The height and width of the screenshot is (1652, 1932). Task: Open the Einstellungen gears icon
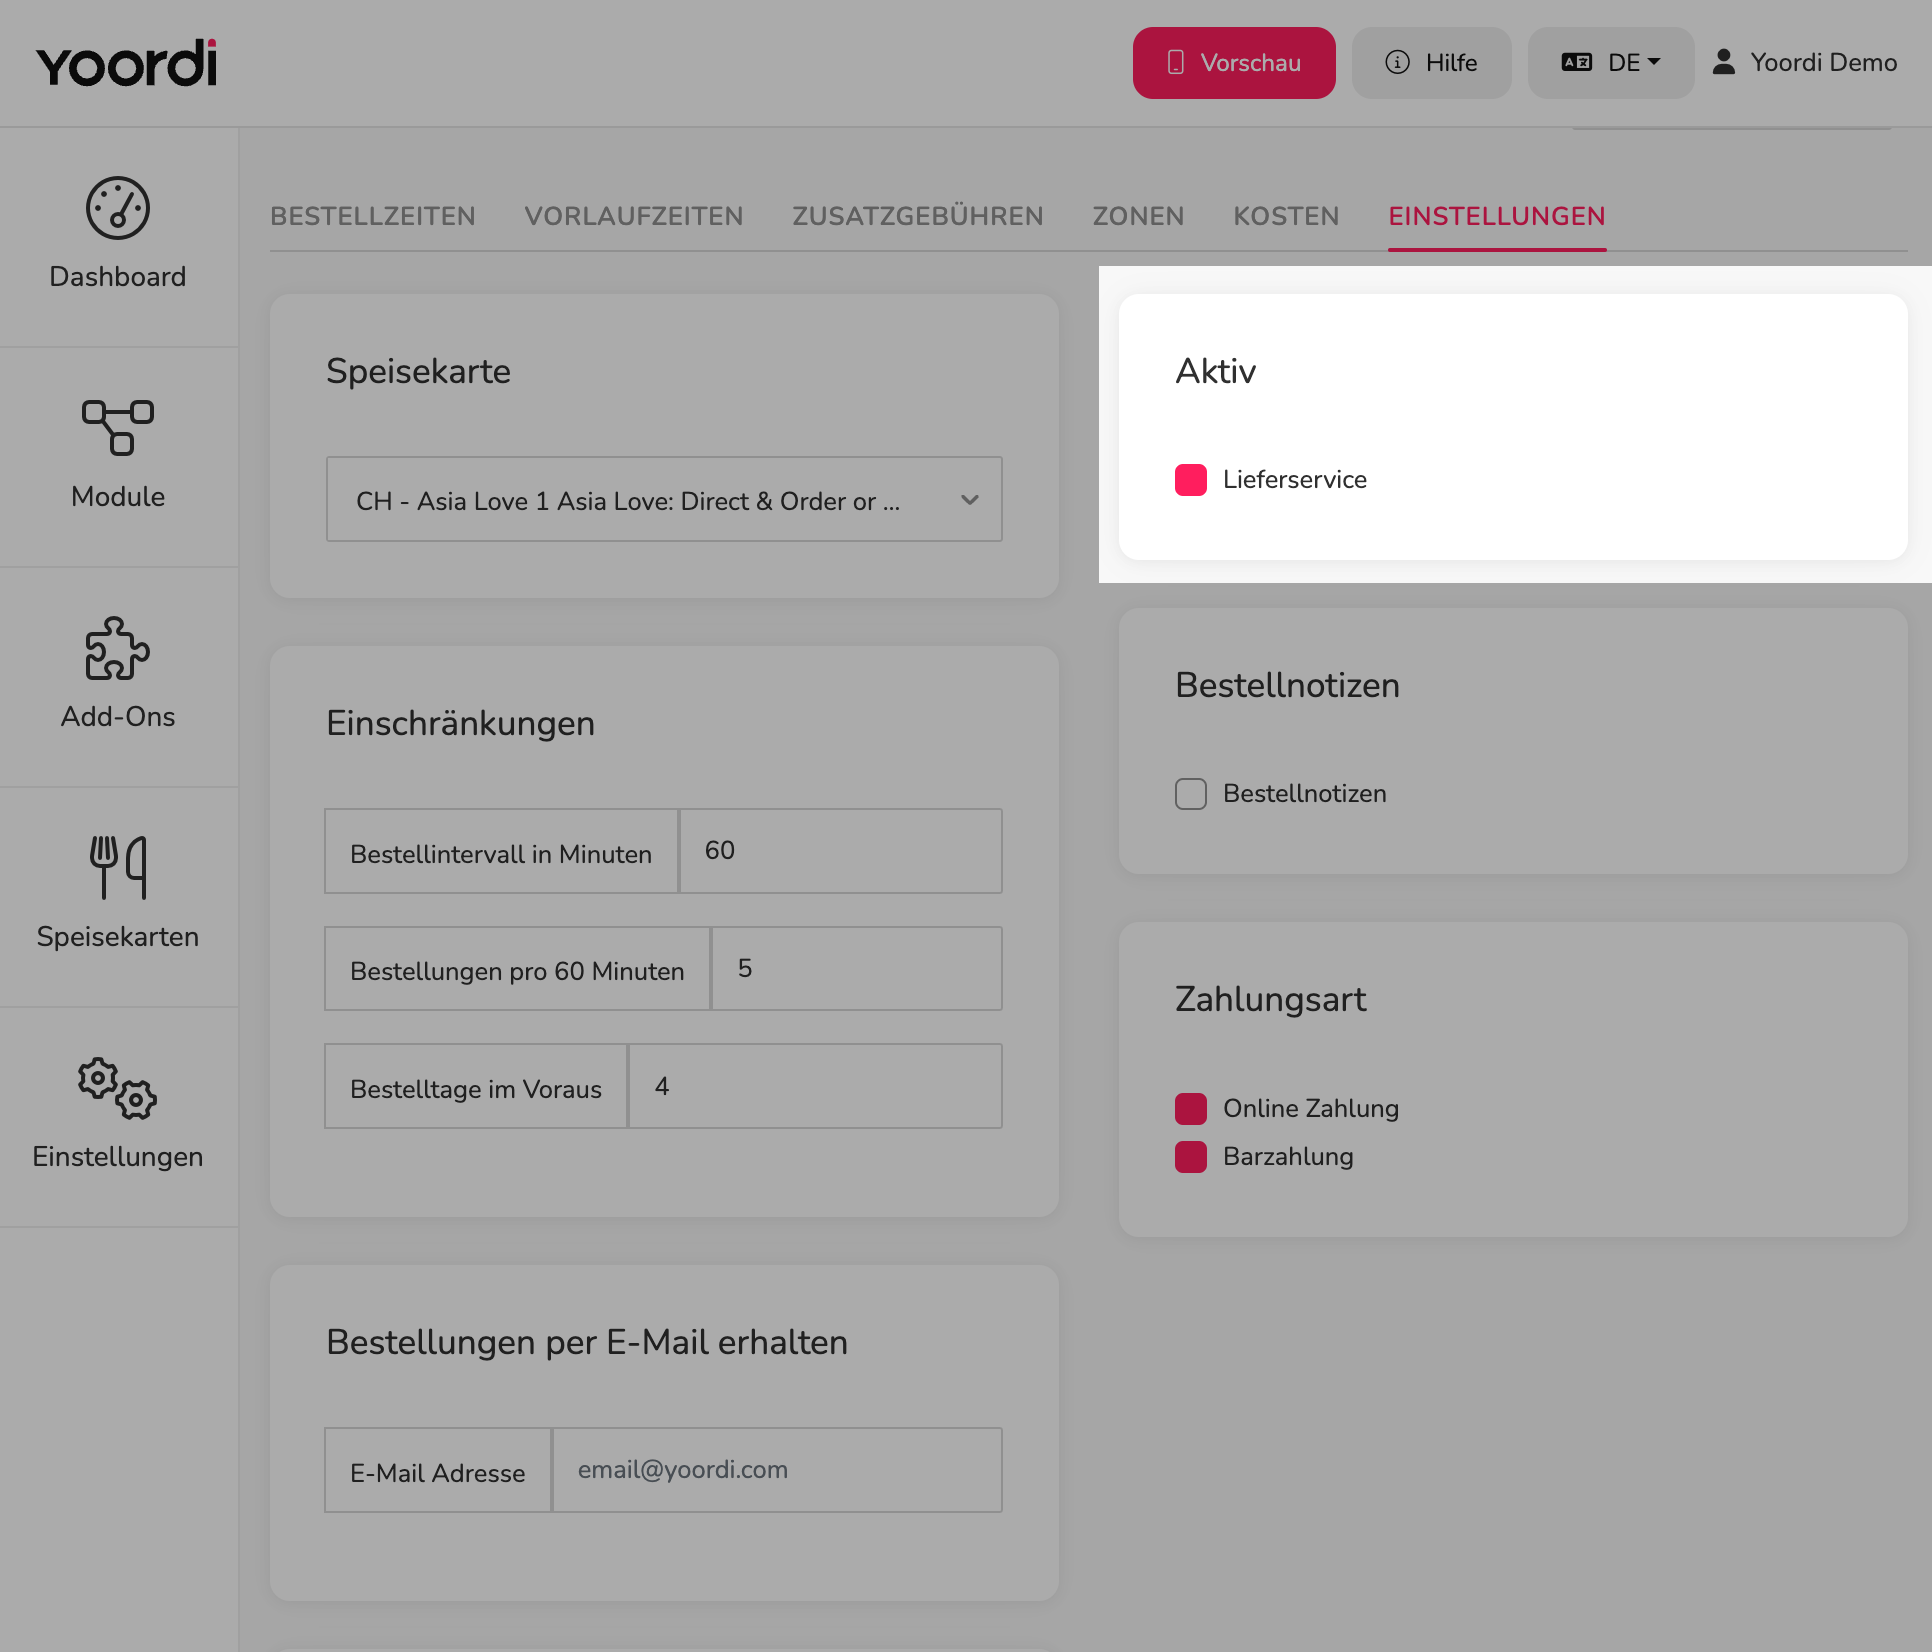[118, 1088]
